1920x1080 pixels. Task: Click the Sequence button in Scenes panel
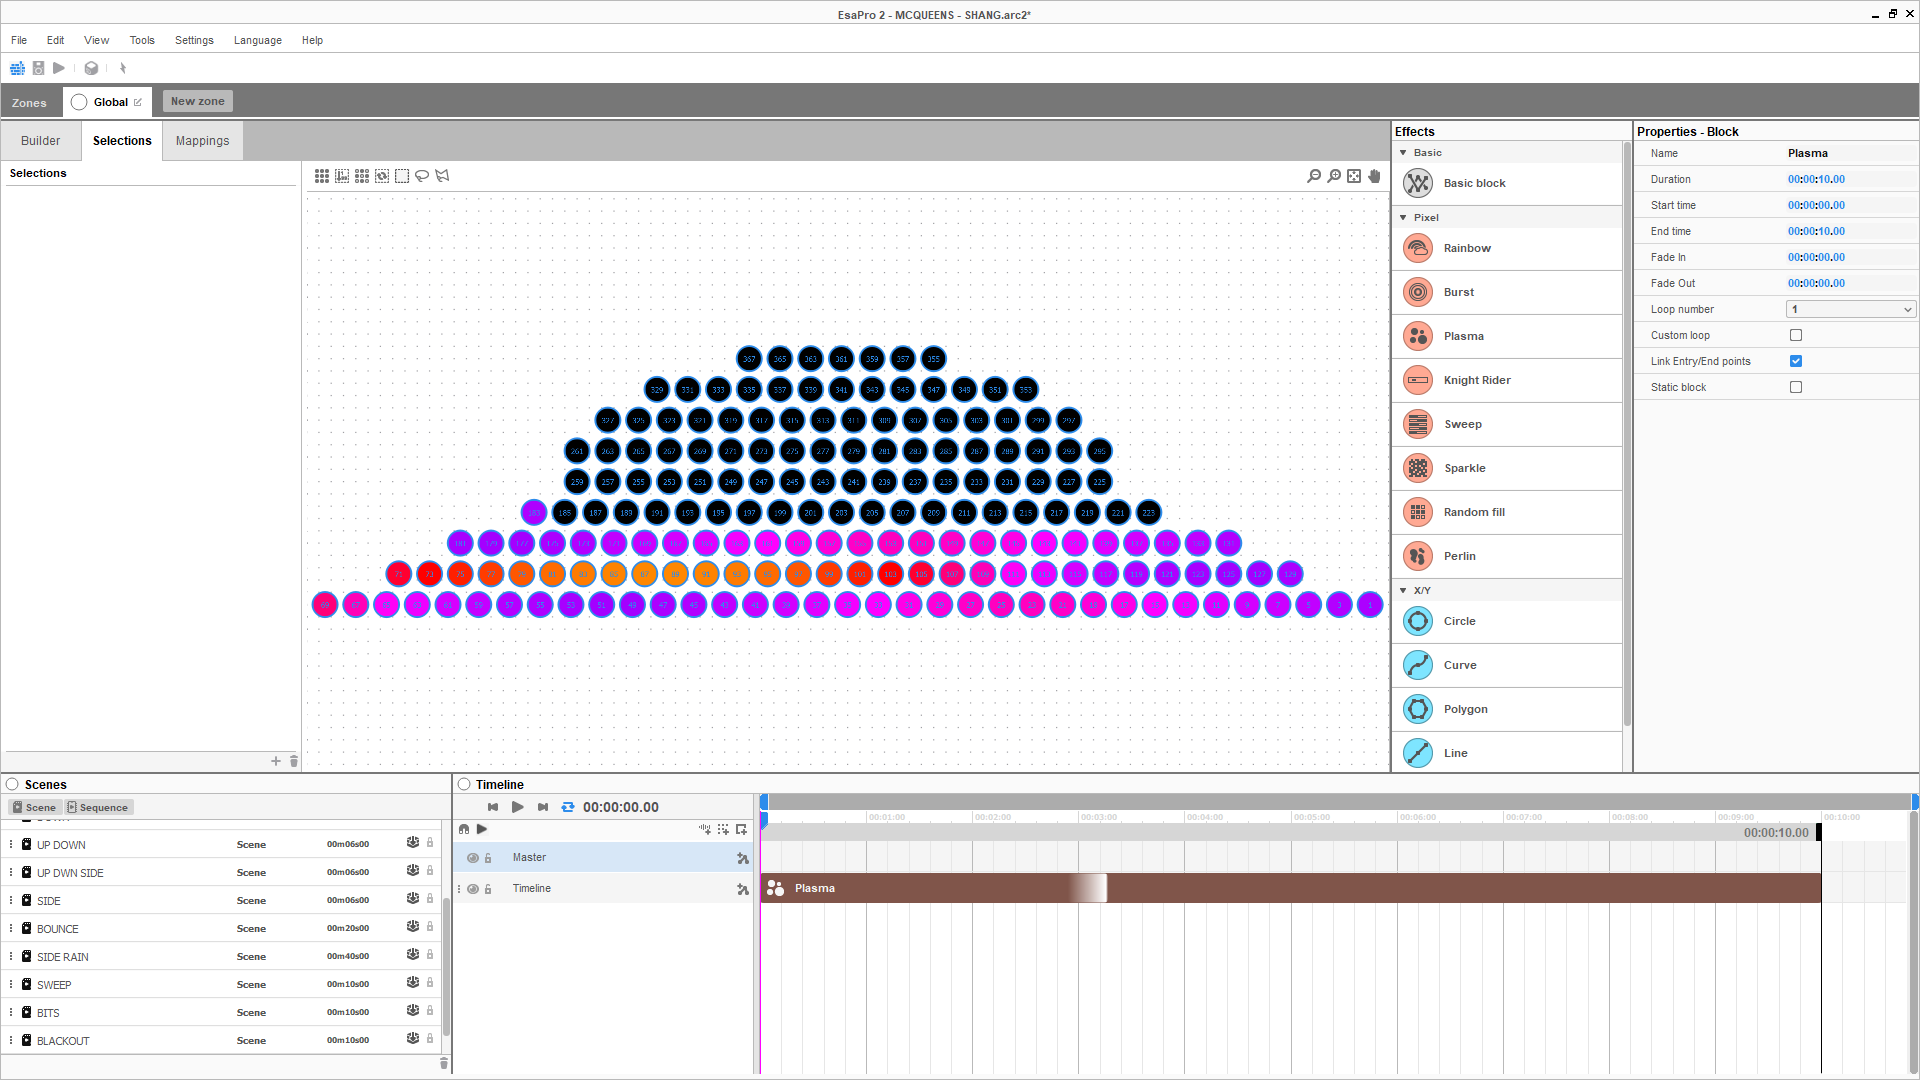point(99,808)
